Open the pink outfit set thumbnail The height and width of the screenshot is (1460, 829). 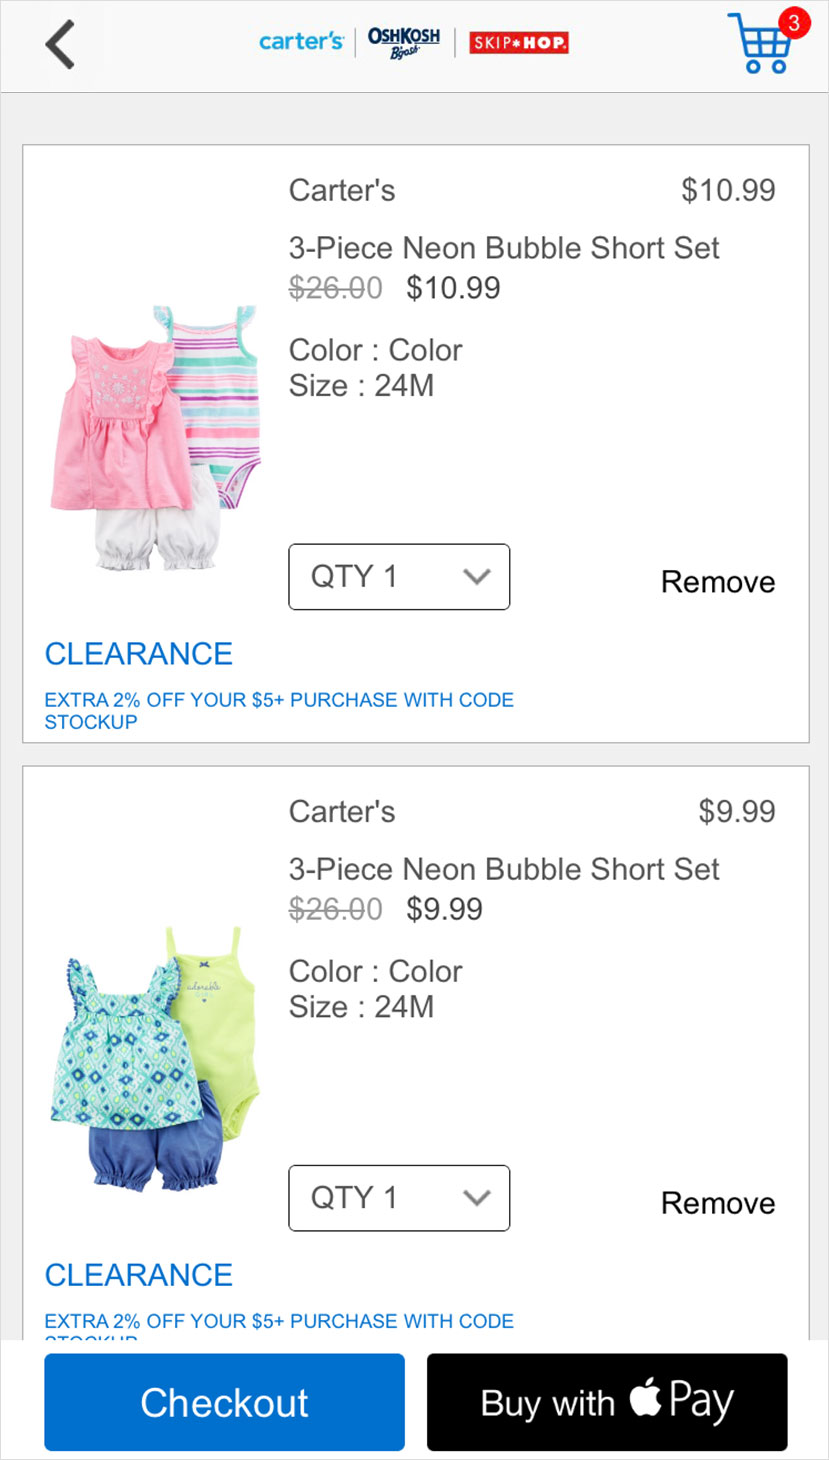154,438
